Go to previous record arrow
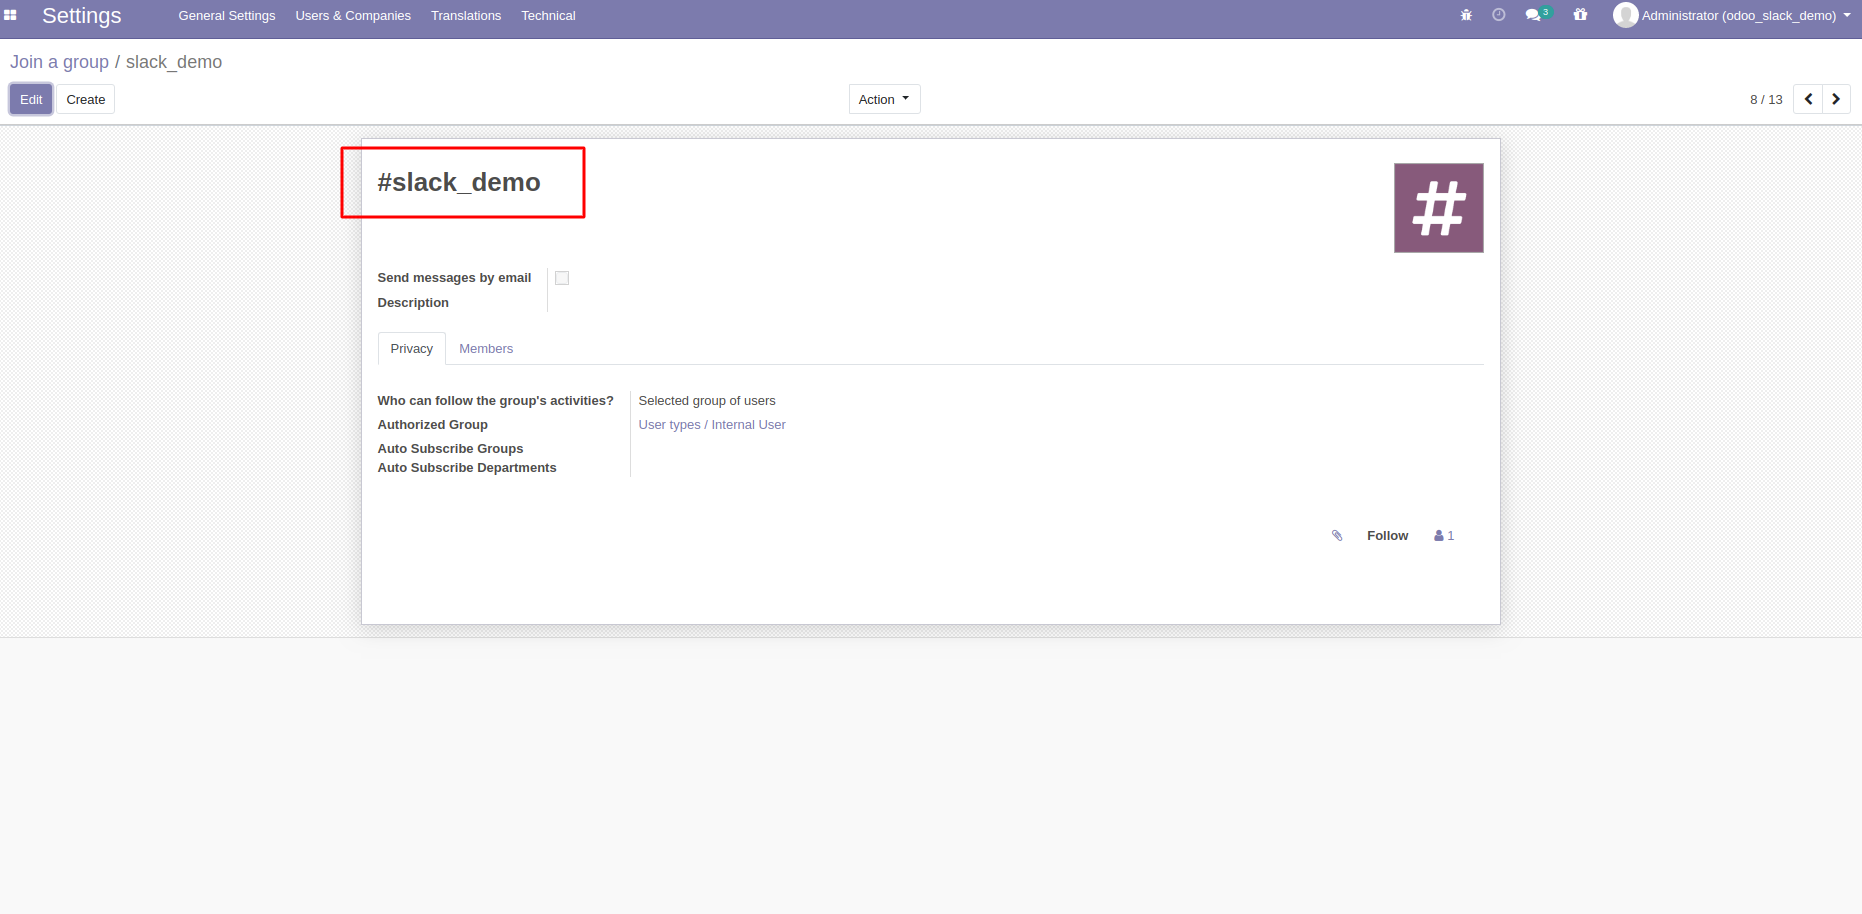Image resolution: width=1862 pixels, height=914 pixels. 1808,99
